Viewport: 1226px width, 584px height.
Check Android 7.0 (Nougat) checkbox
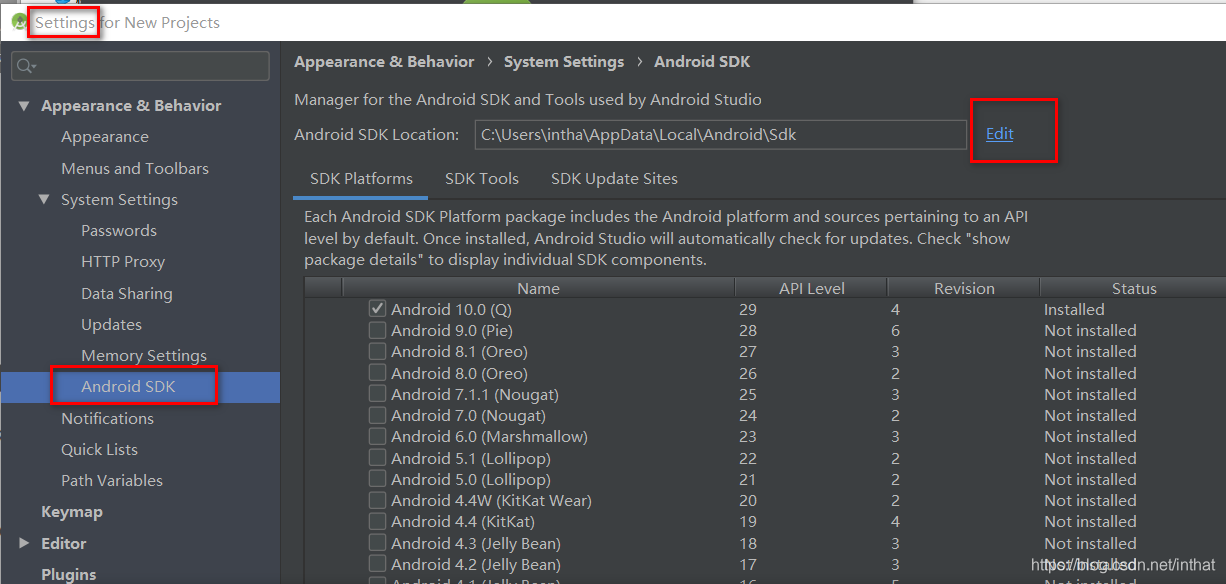click(x=377, y=415)
